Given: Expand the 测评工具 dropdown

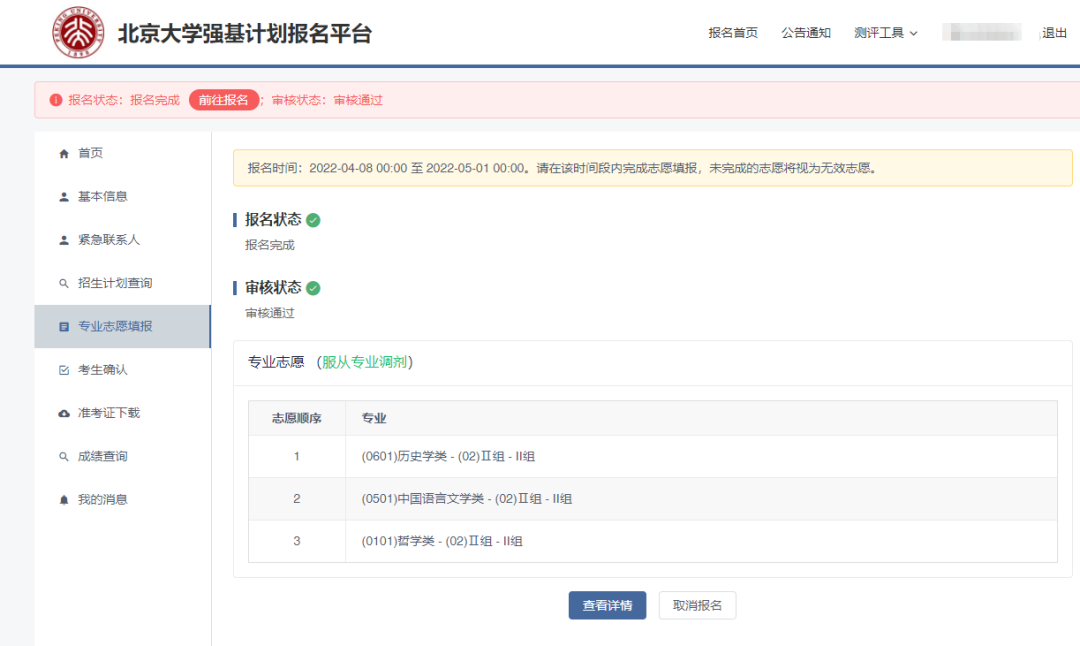Looking at the screenshot, I should pyautogui.click(x=881, y=33).
